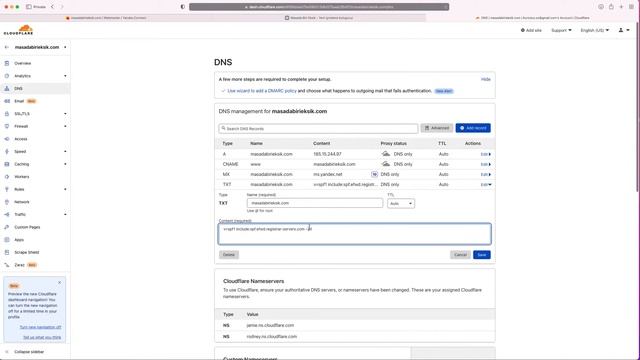Open the Speed lightning icon
Image resolution: width=640 pixels, height=360 pixels.
[7, 151]
